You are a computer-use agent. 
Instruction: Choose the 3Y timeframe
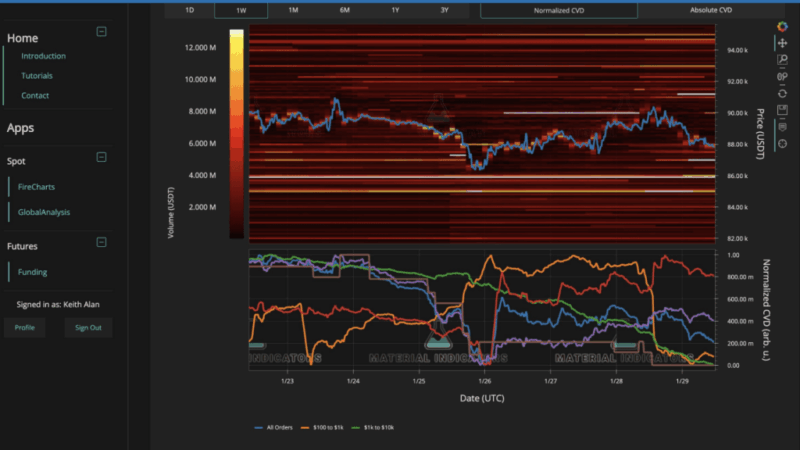click(444, 10)
